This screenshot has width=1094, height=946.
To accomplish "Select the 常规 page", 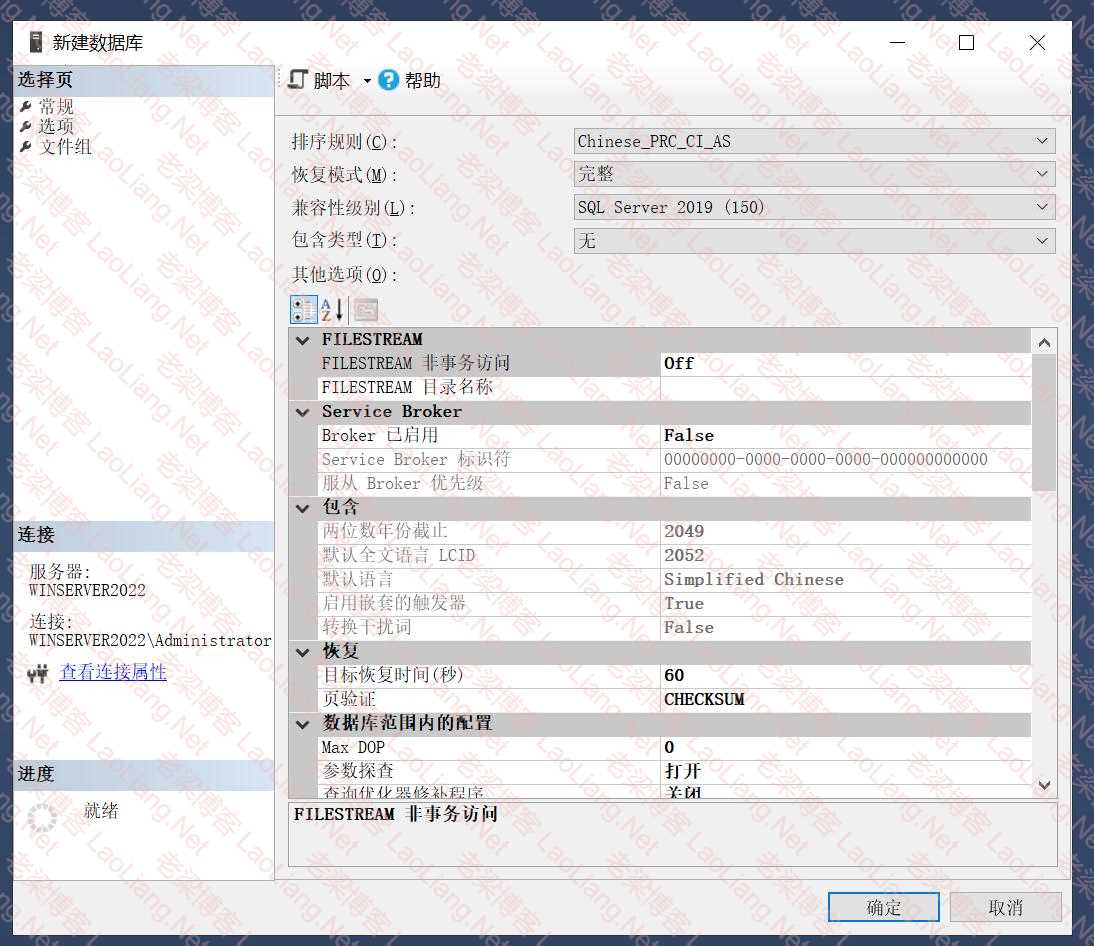I will pyautogui.click(x=56, y=106).
